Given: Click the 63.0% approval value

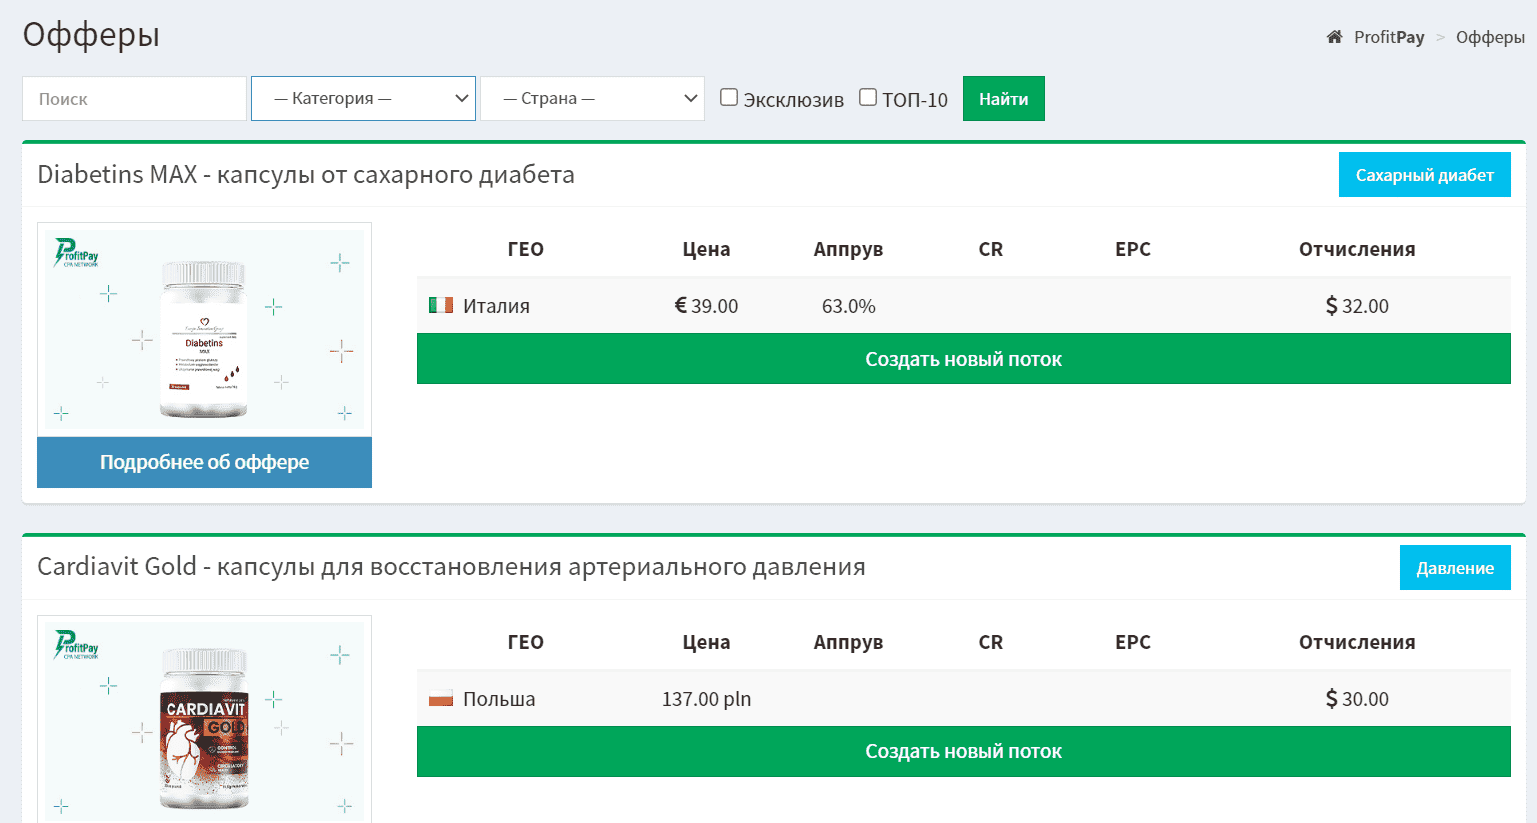Looking at the screenshot, I should (848, 306).
